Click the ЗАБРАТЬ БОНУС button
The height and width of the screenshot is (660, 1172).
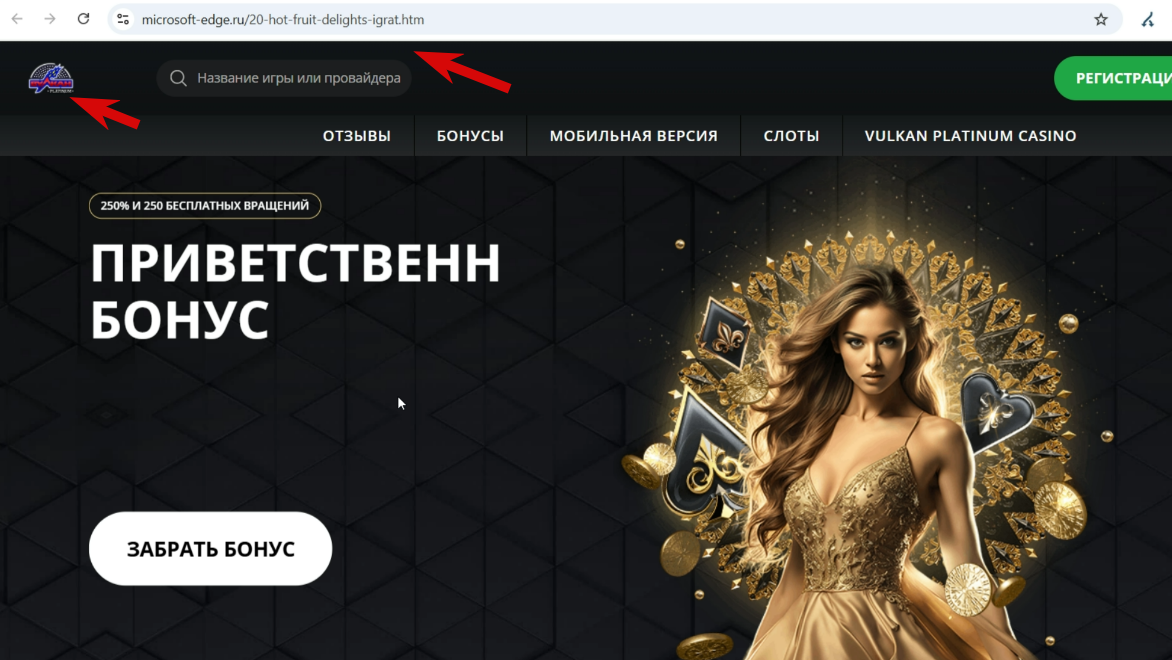[210, 549]
